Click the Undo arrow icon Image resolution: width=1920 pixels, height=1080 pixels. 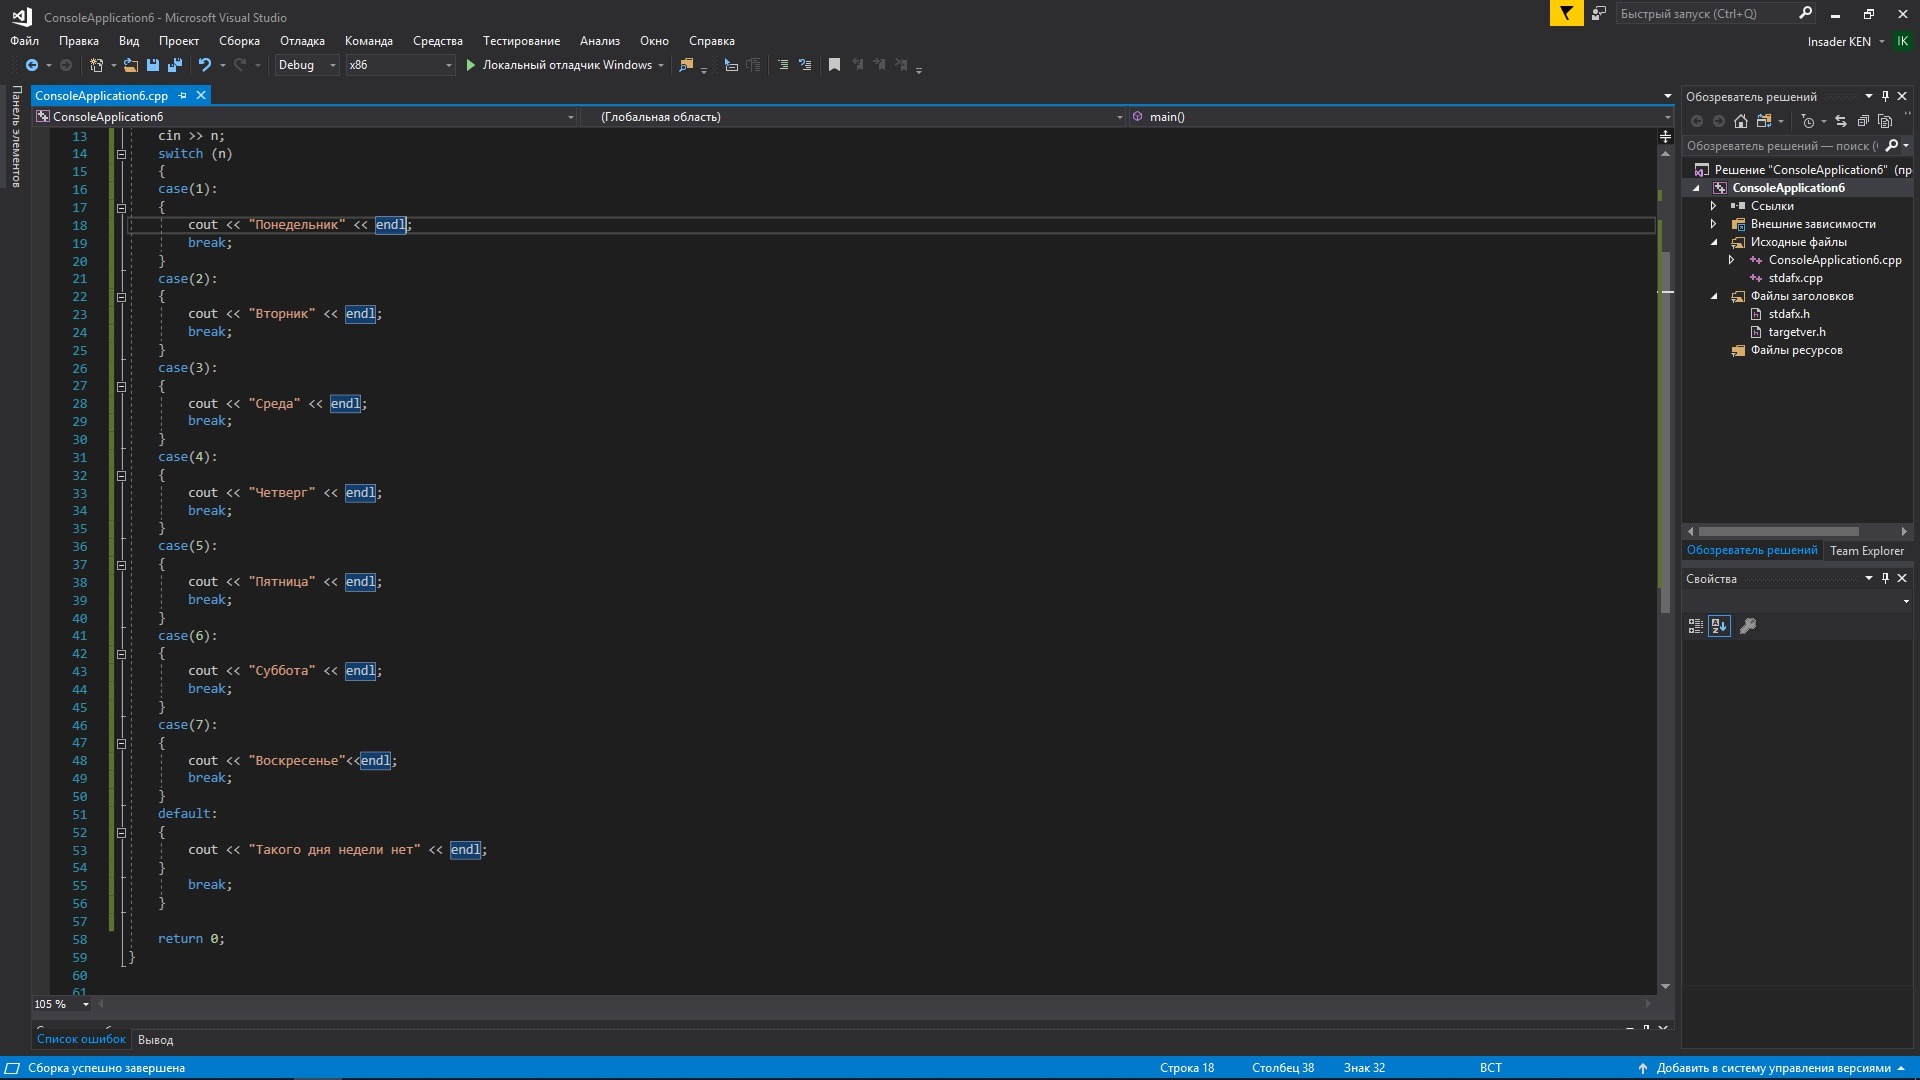tap(204, 65)
